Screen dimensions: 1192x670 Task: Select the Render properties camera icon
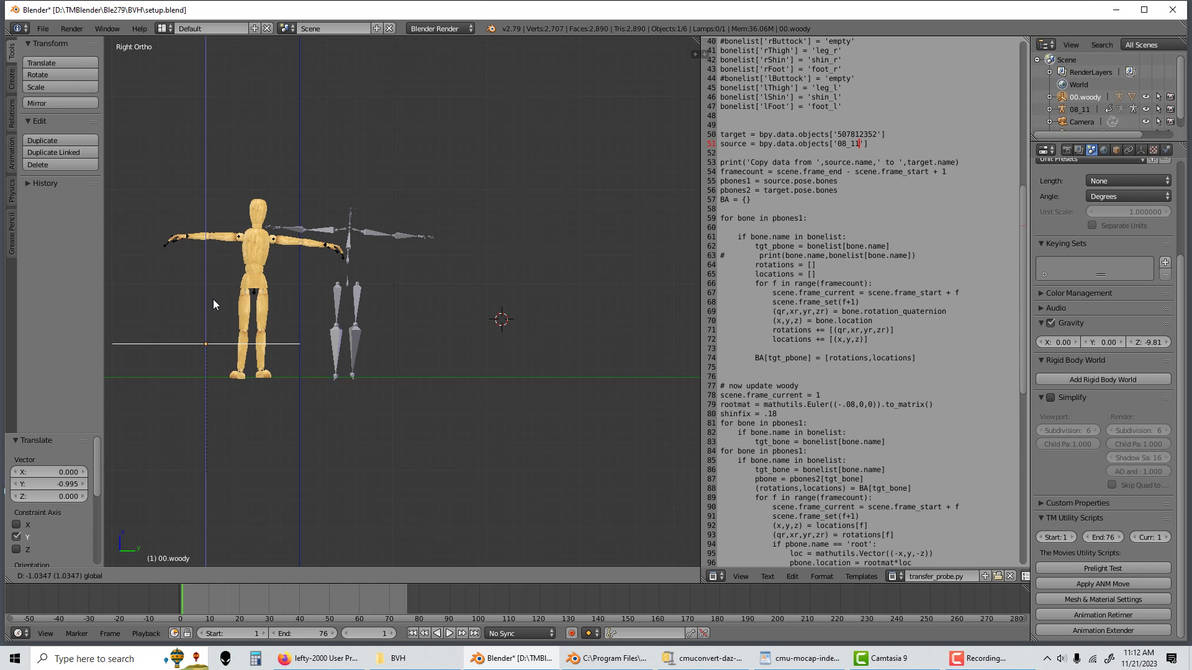1068,150
